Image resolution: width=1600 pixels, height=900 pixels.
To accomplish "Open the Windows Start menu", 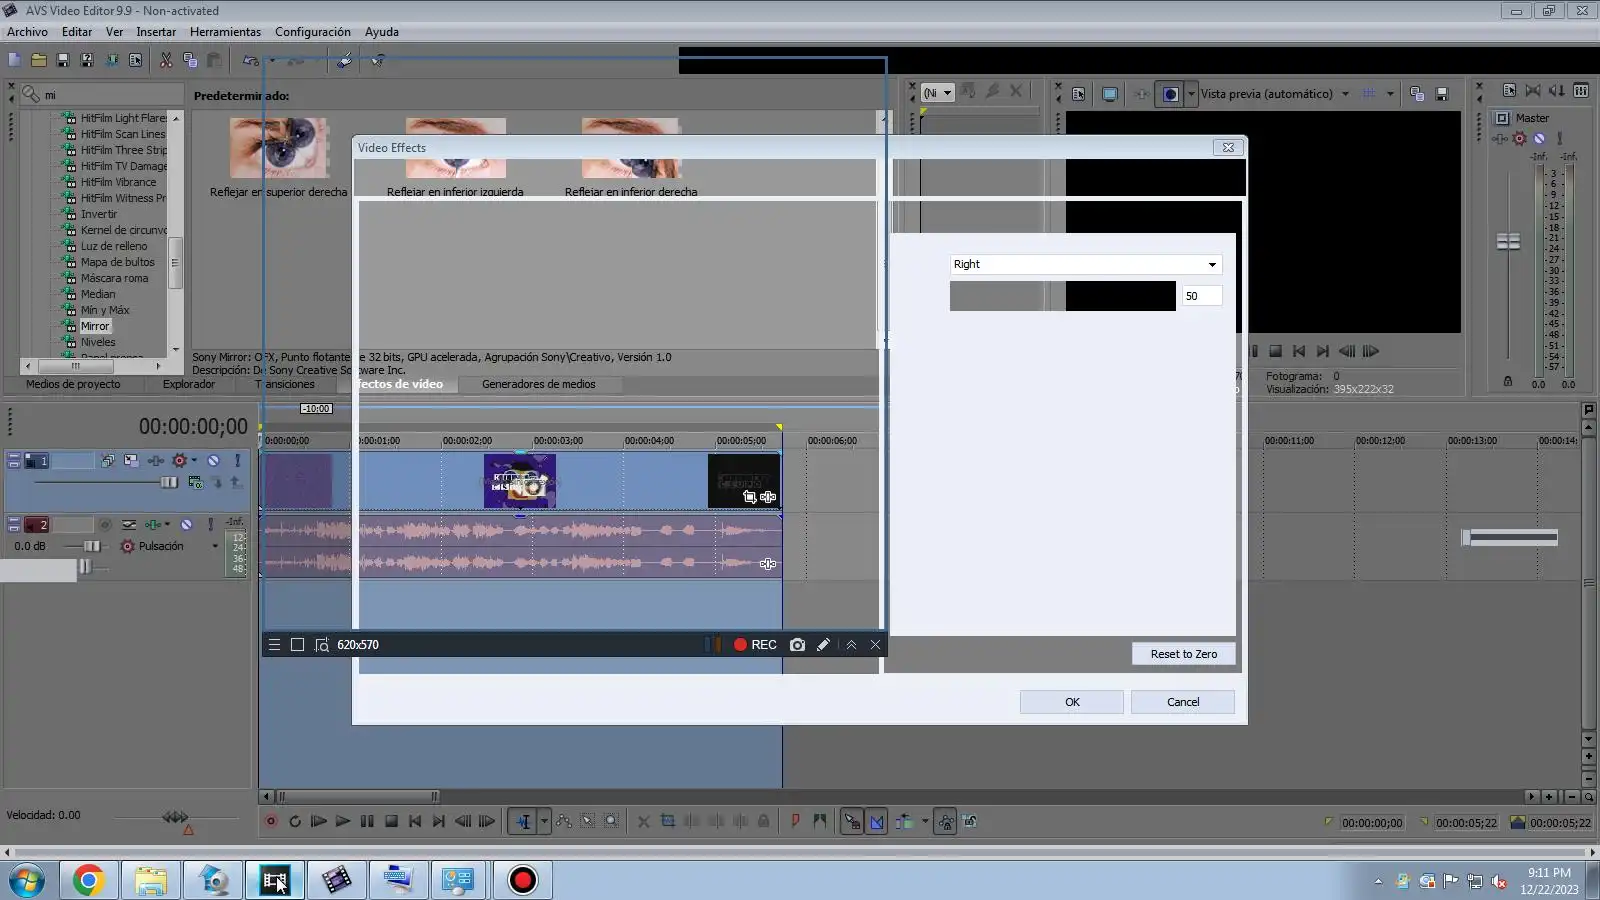I will click(x=27, y=880).
